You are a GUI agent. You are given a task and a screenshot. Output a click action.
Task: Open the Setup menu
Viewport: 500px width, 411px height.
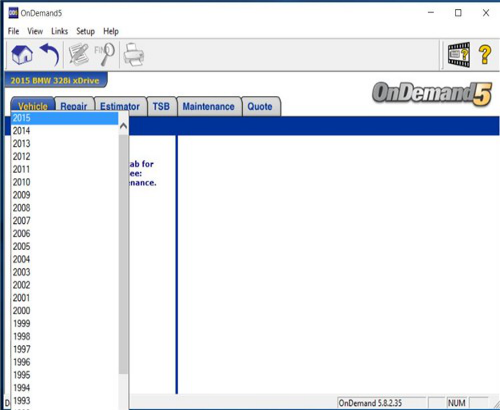coord(85,31)
